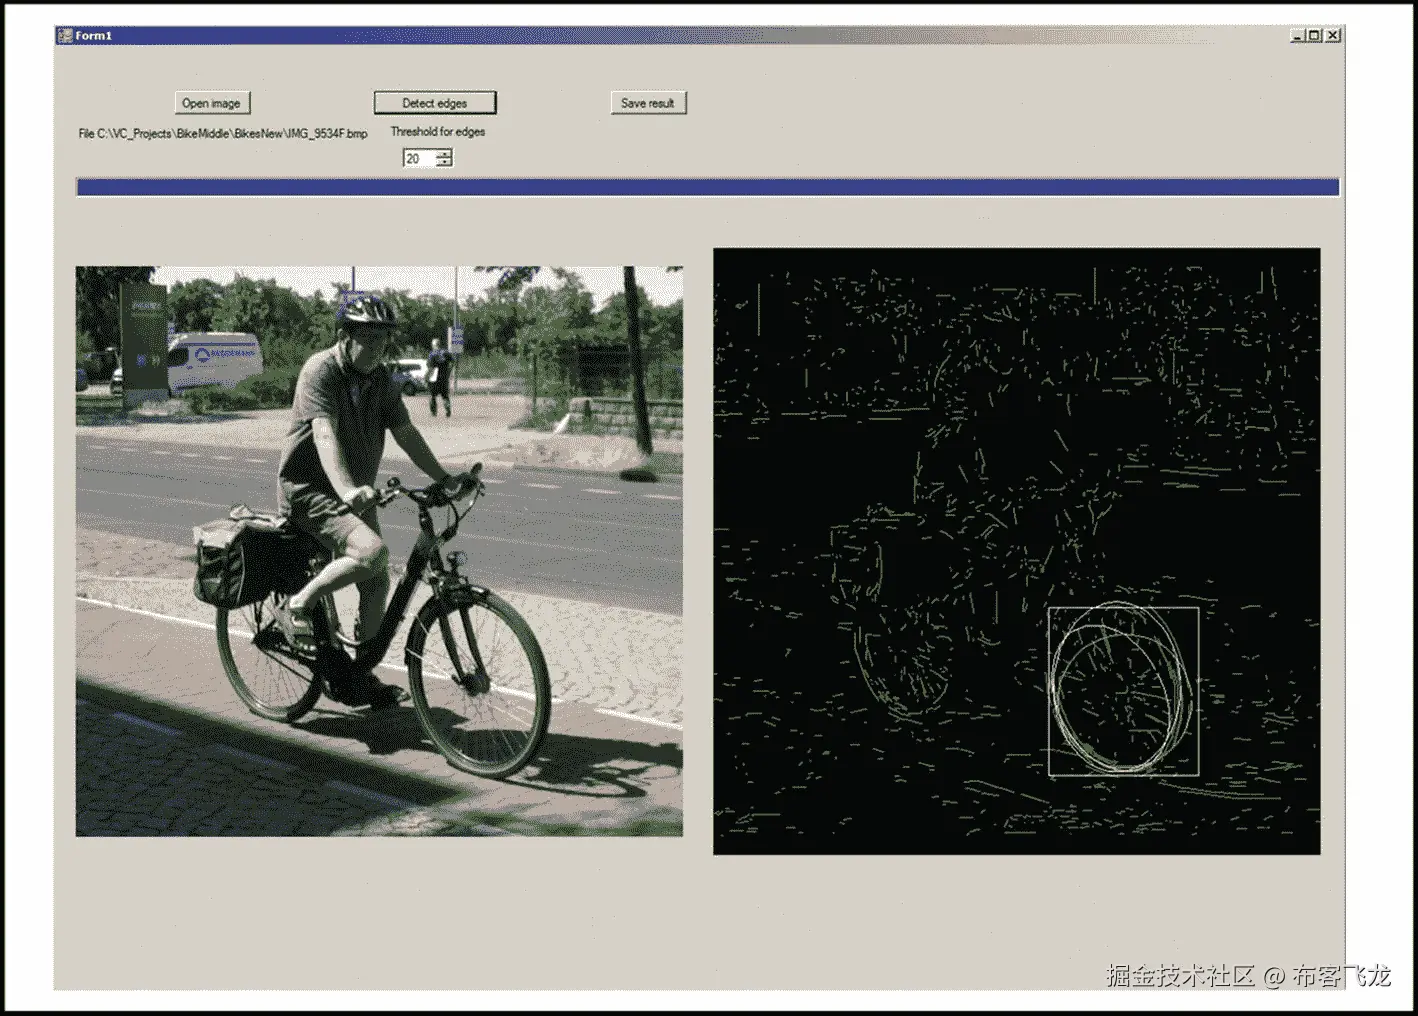Click the cyclist photo on the left
This screenshot has width=1418, height=1016.
[x=379, y=551]
